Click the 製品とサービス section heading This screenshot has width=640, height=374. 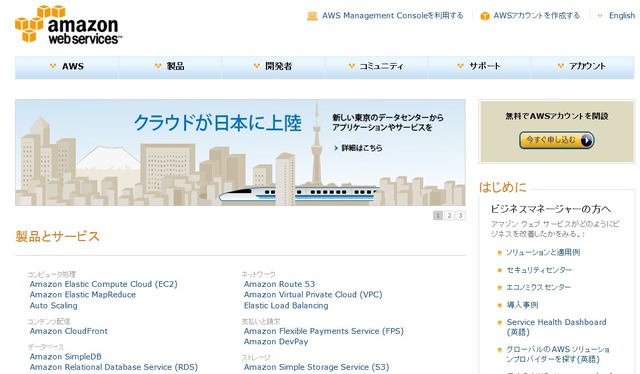(58, 236)
